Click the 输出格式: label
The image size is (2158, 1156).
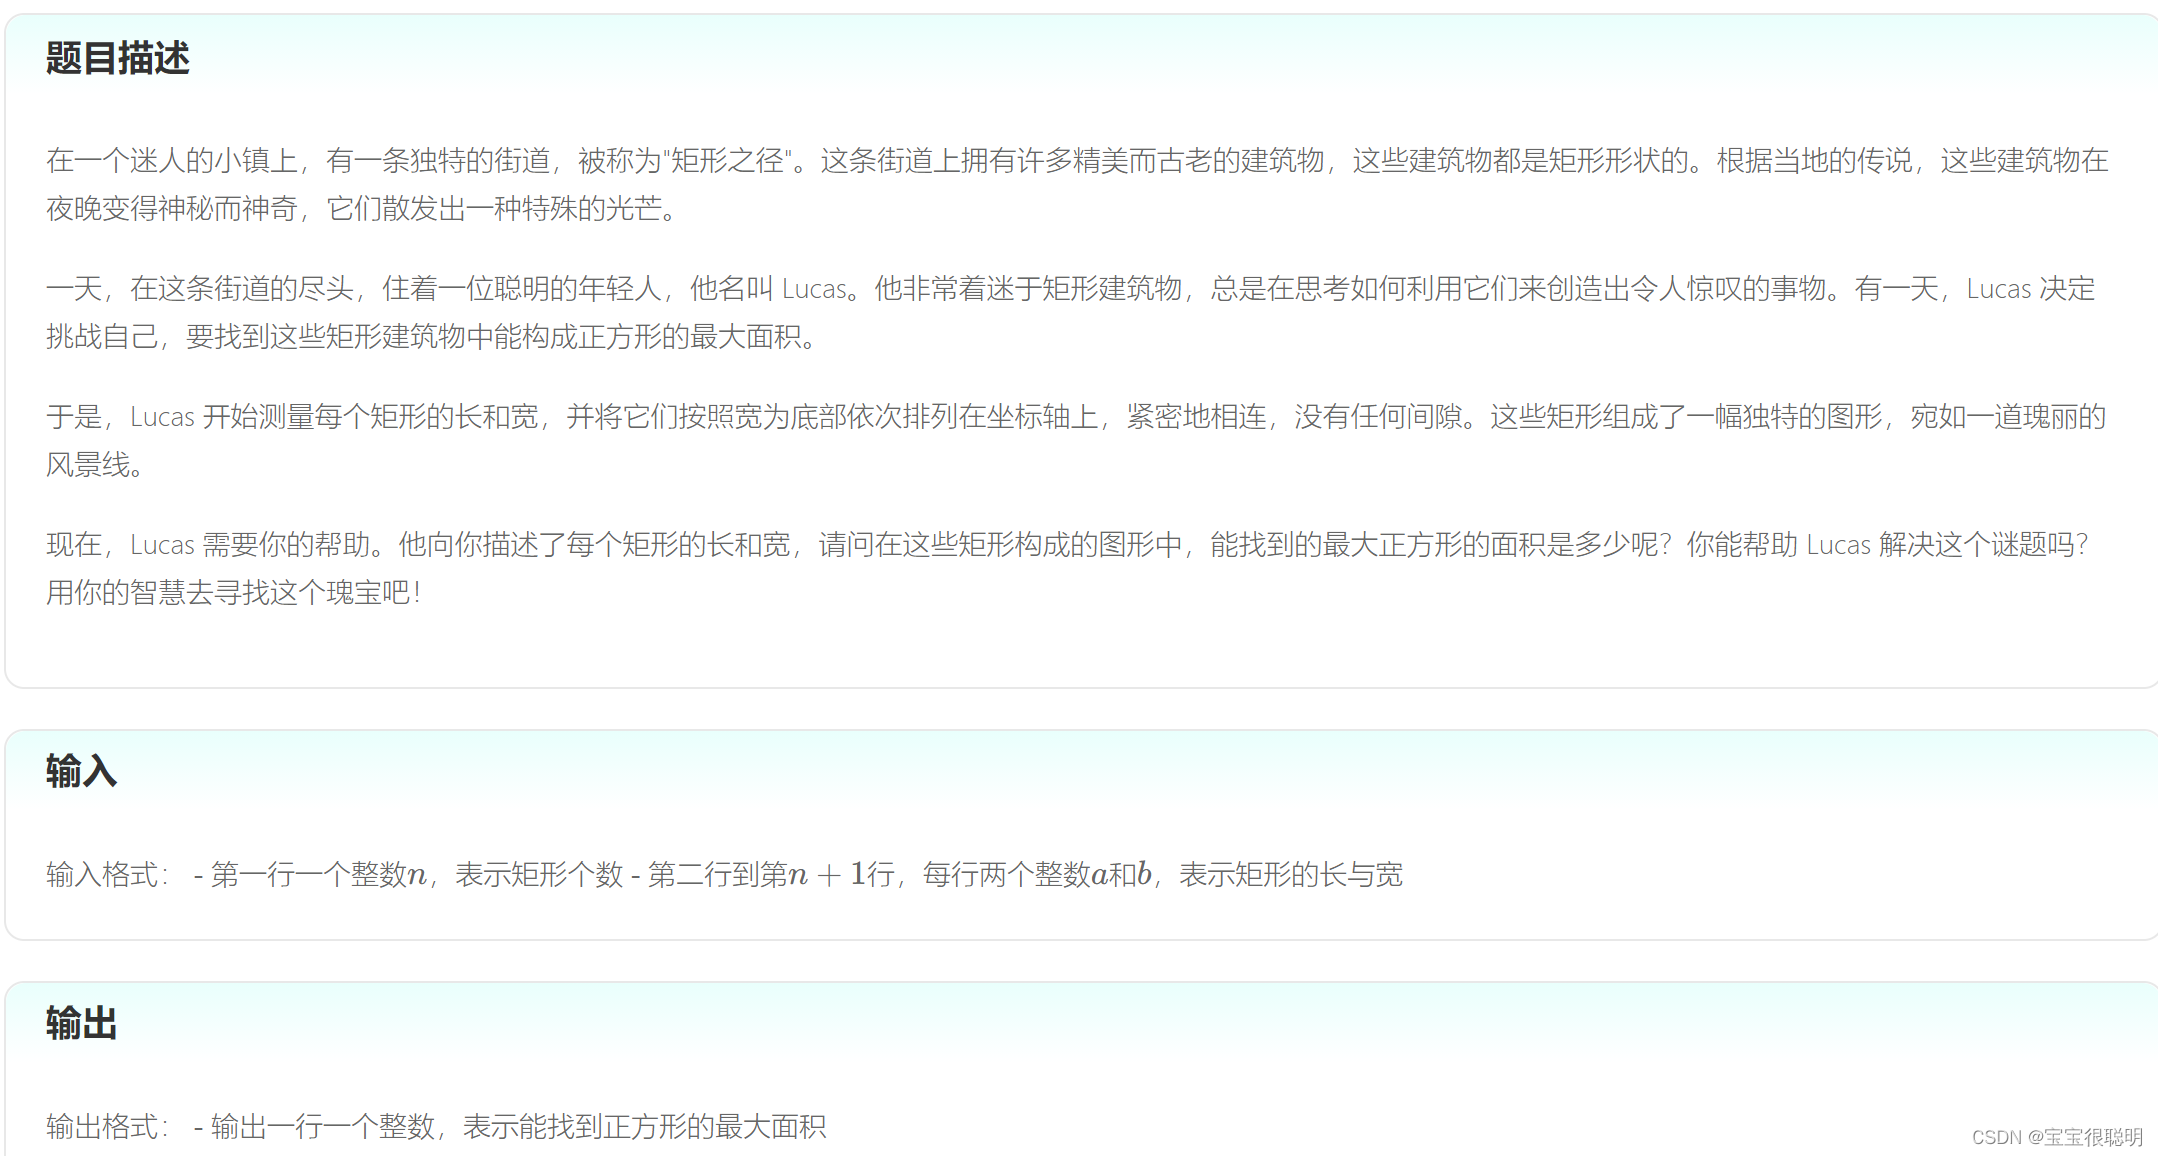pyautogui.click(x=107, y=1127)
